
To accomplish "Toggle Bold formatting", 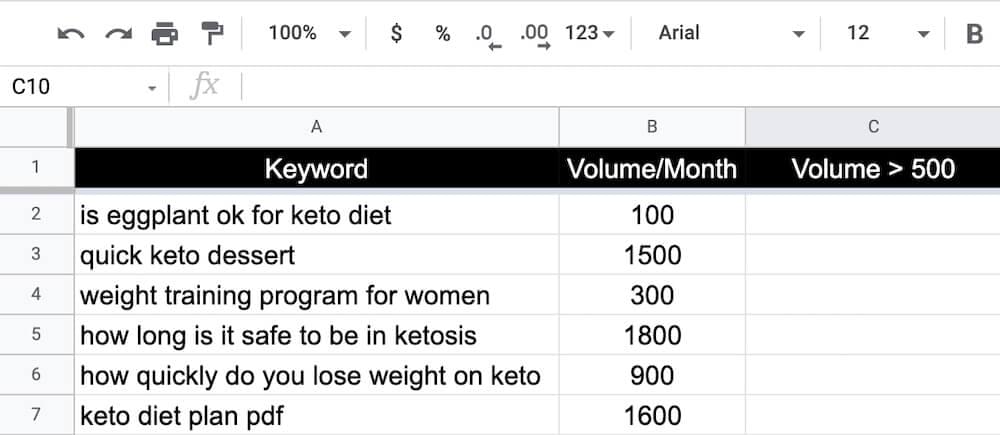I will pyautogui.click(x=974, y=34).
